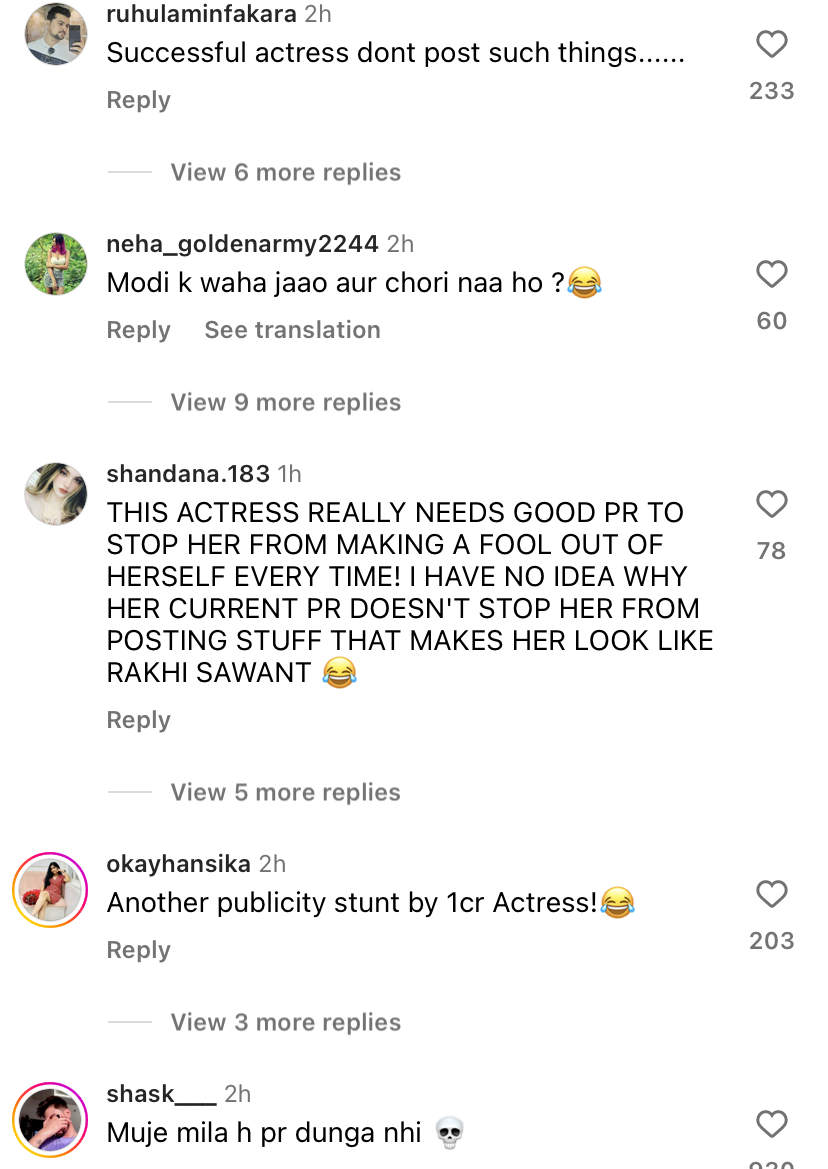Tap heart on shandana.183's comment
The height and width of the screenshot is (1169, 828).
point(771,504)
